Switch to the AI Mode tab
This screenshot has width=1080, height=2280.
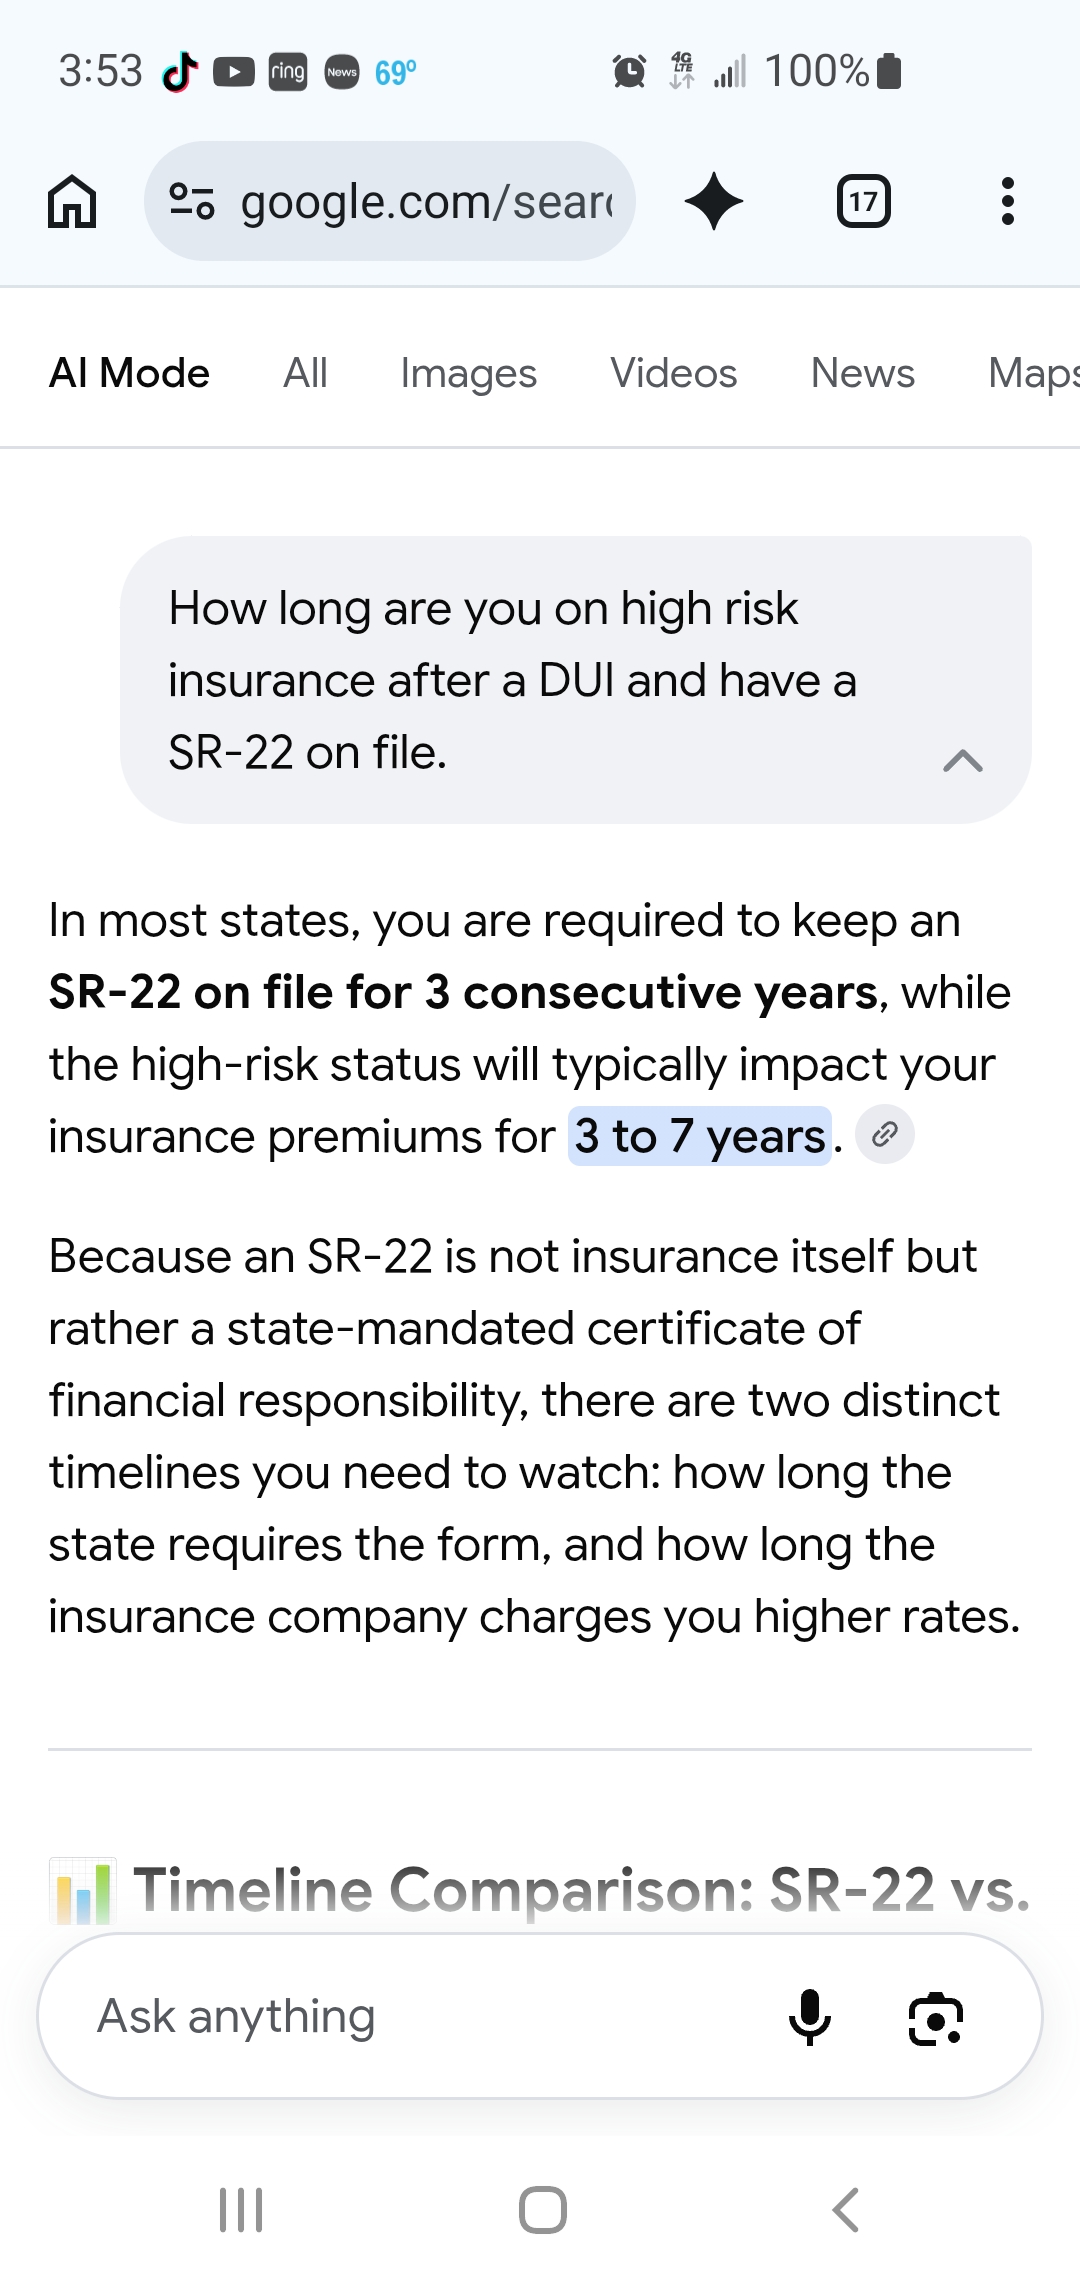[x=129, y=373]
